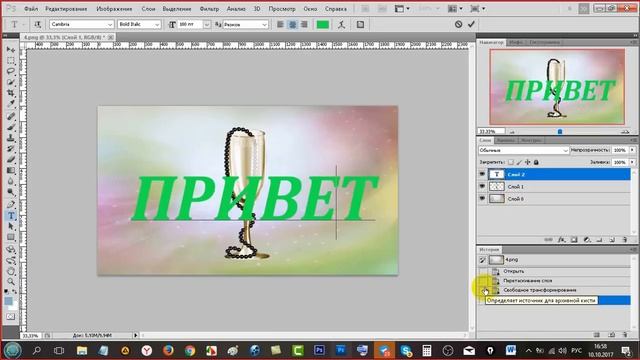Open the Bold Italic font style dropdown
This screenshot has height=360, width=640.
pyautogui.click(x=157, y=24)
